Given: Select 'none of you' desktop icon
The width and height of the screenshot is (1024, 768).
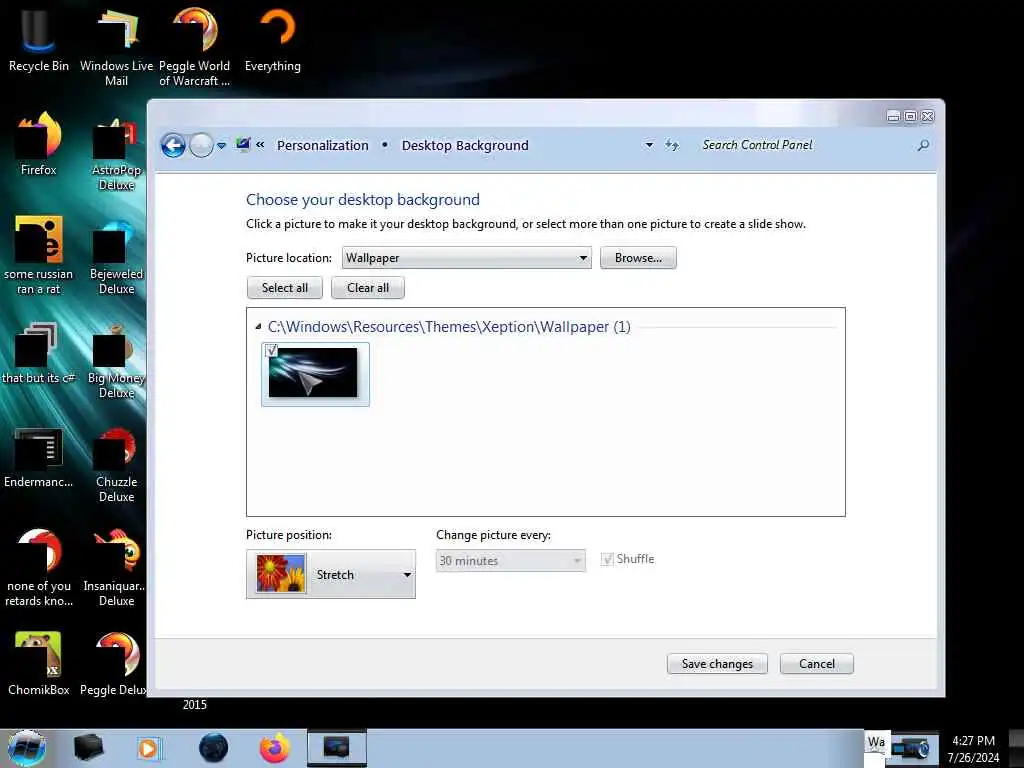Looking at the screenshot, I should tap(38, 567).
